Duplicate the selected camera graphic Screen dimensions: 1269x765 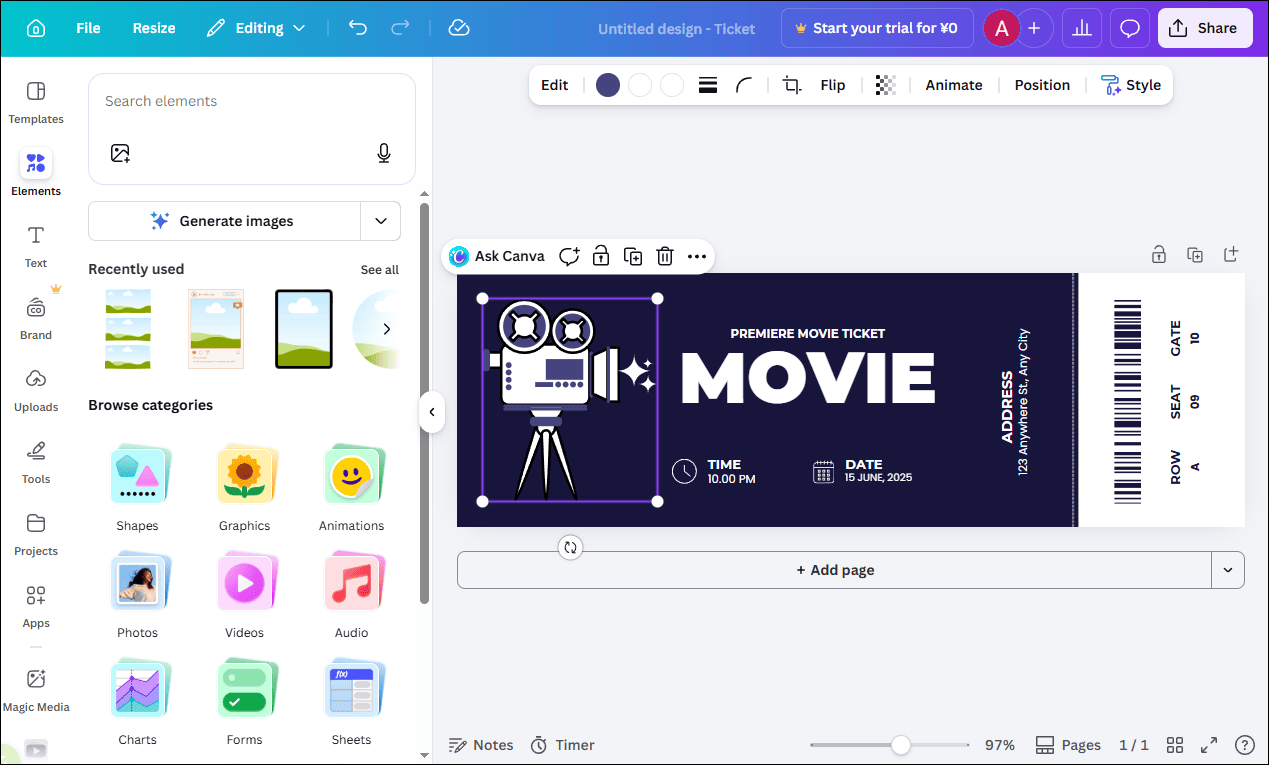pos(633,256)
